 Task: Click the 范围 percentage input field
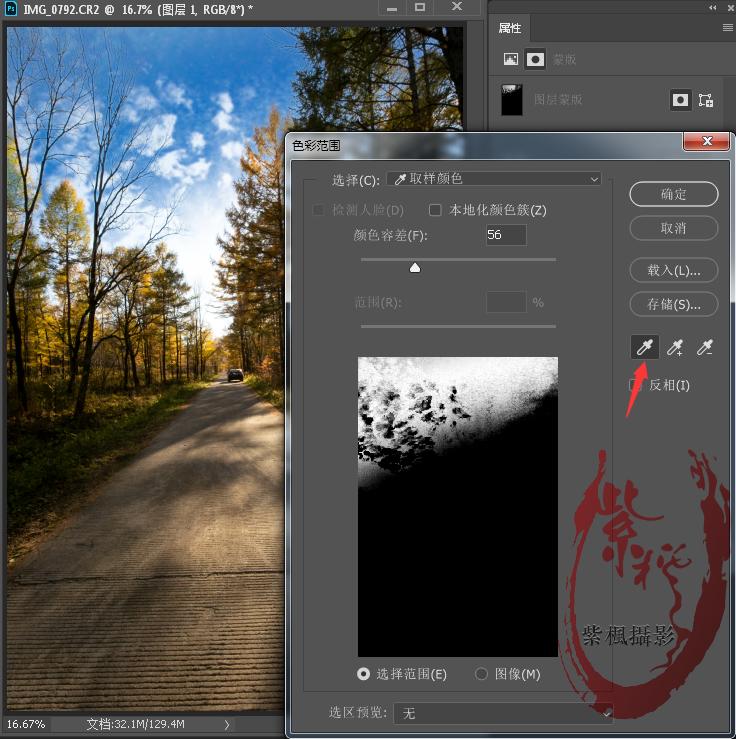point(506,302)
